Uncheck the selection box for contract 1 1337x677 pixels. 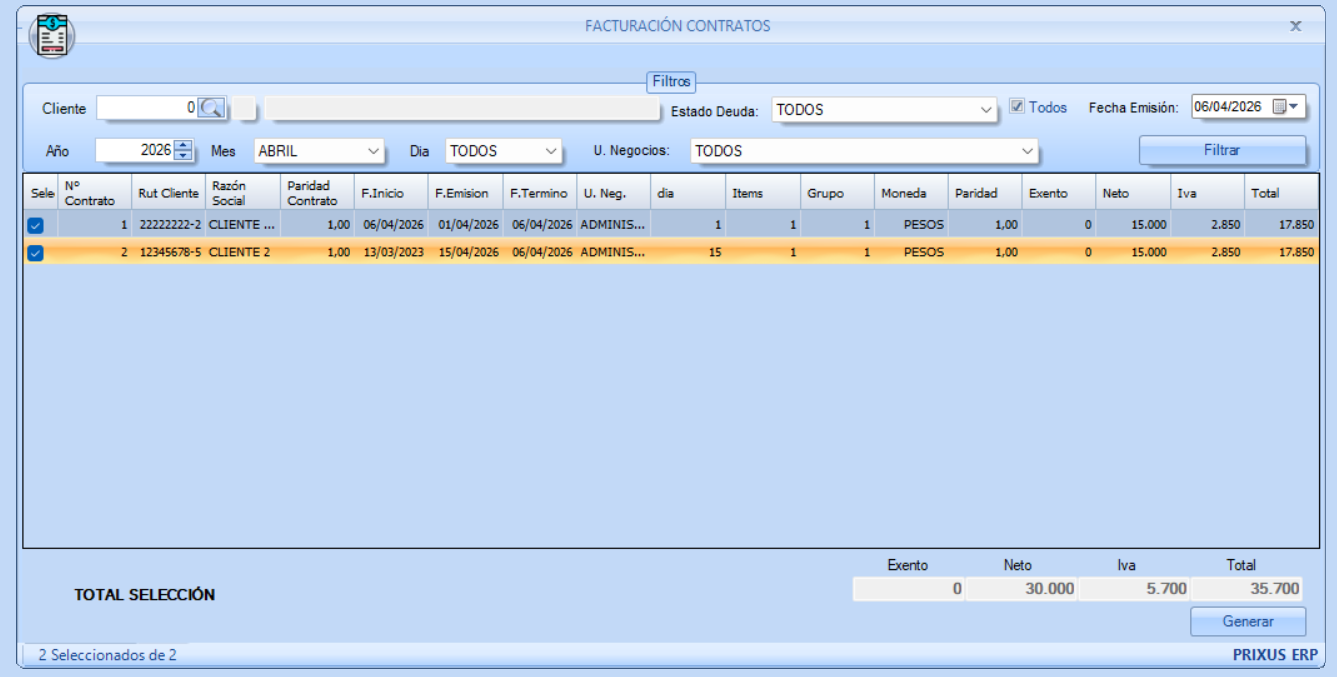pyautogui.click(x=35, y=226)
